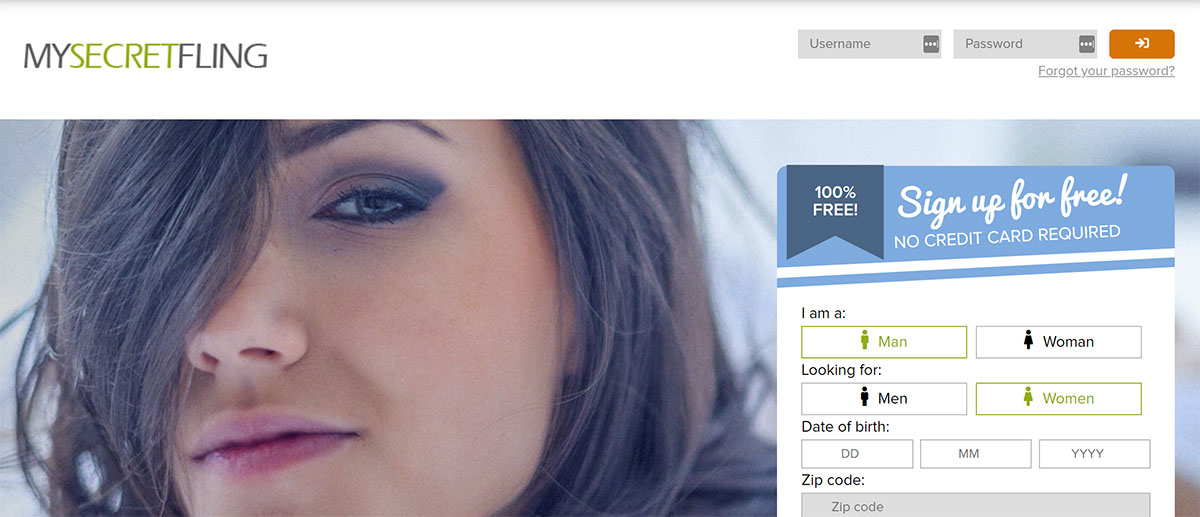Screen dimensions: 1200x517
Task: Select Woman under I am a
Action: [x=1058, y=342]
